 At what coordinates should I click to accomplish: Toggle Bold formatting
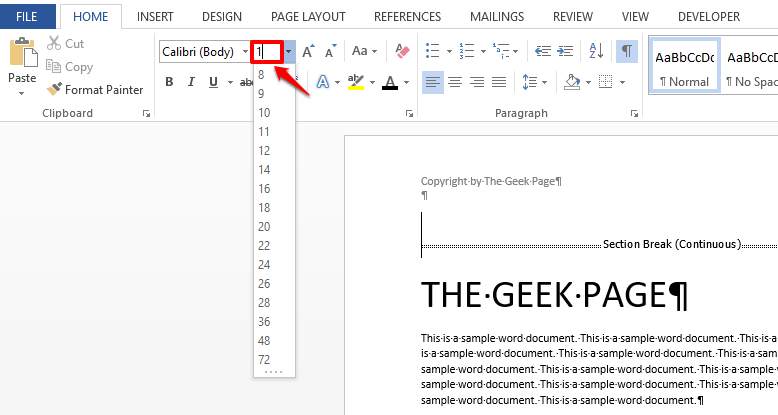170,82
